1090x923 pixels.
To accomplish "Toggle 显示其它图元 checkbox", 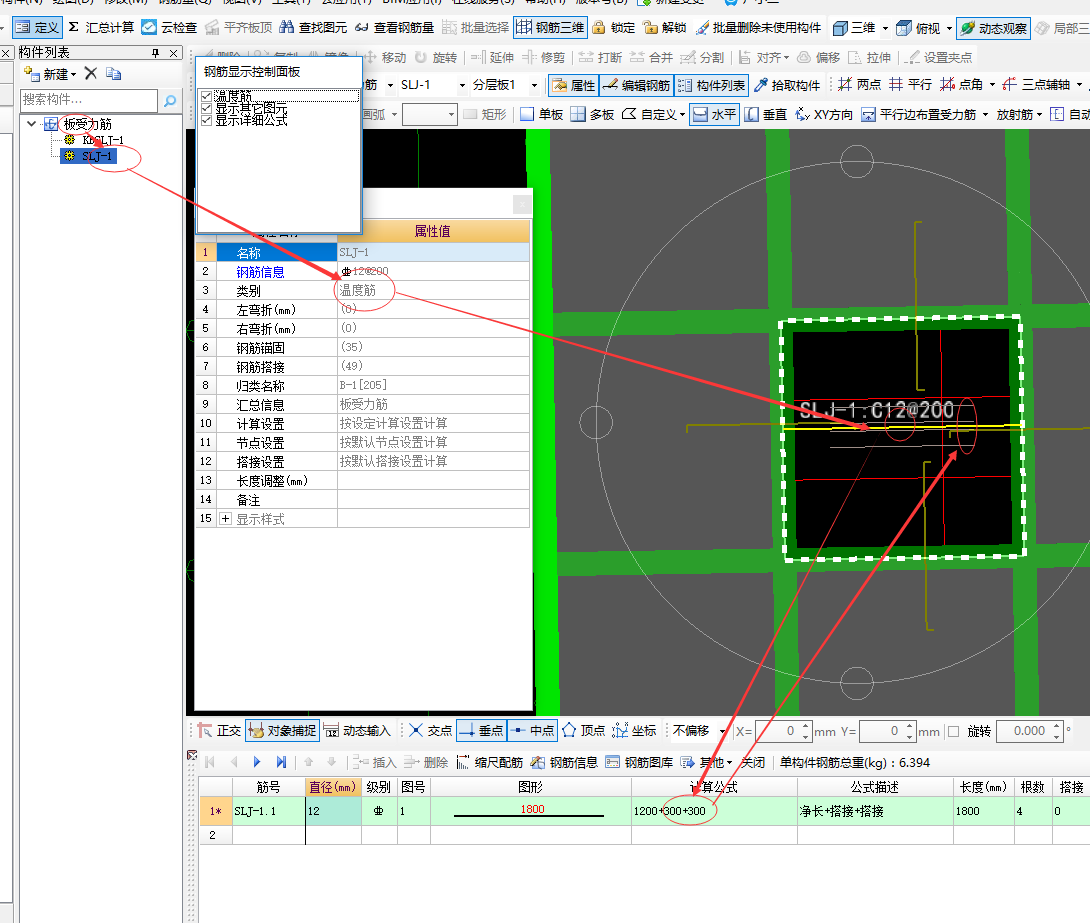I will pos(206,108).
